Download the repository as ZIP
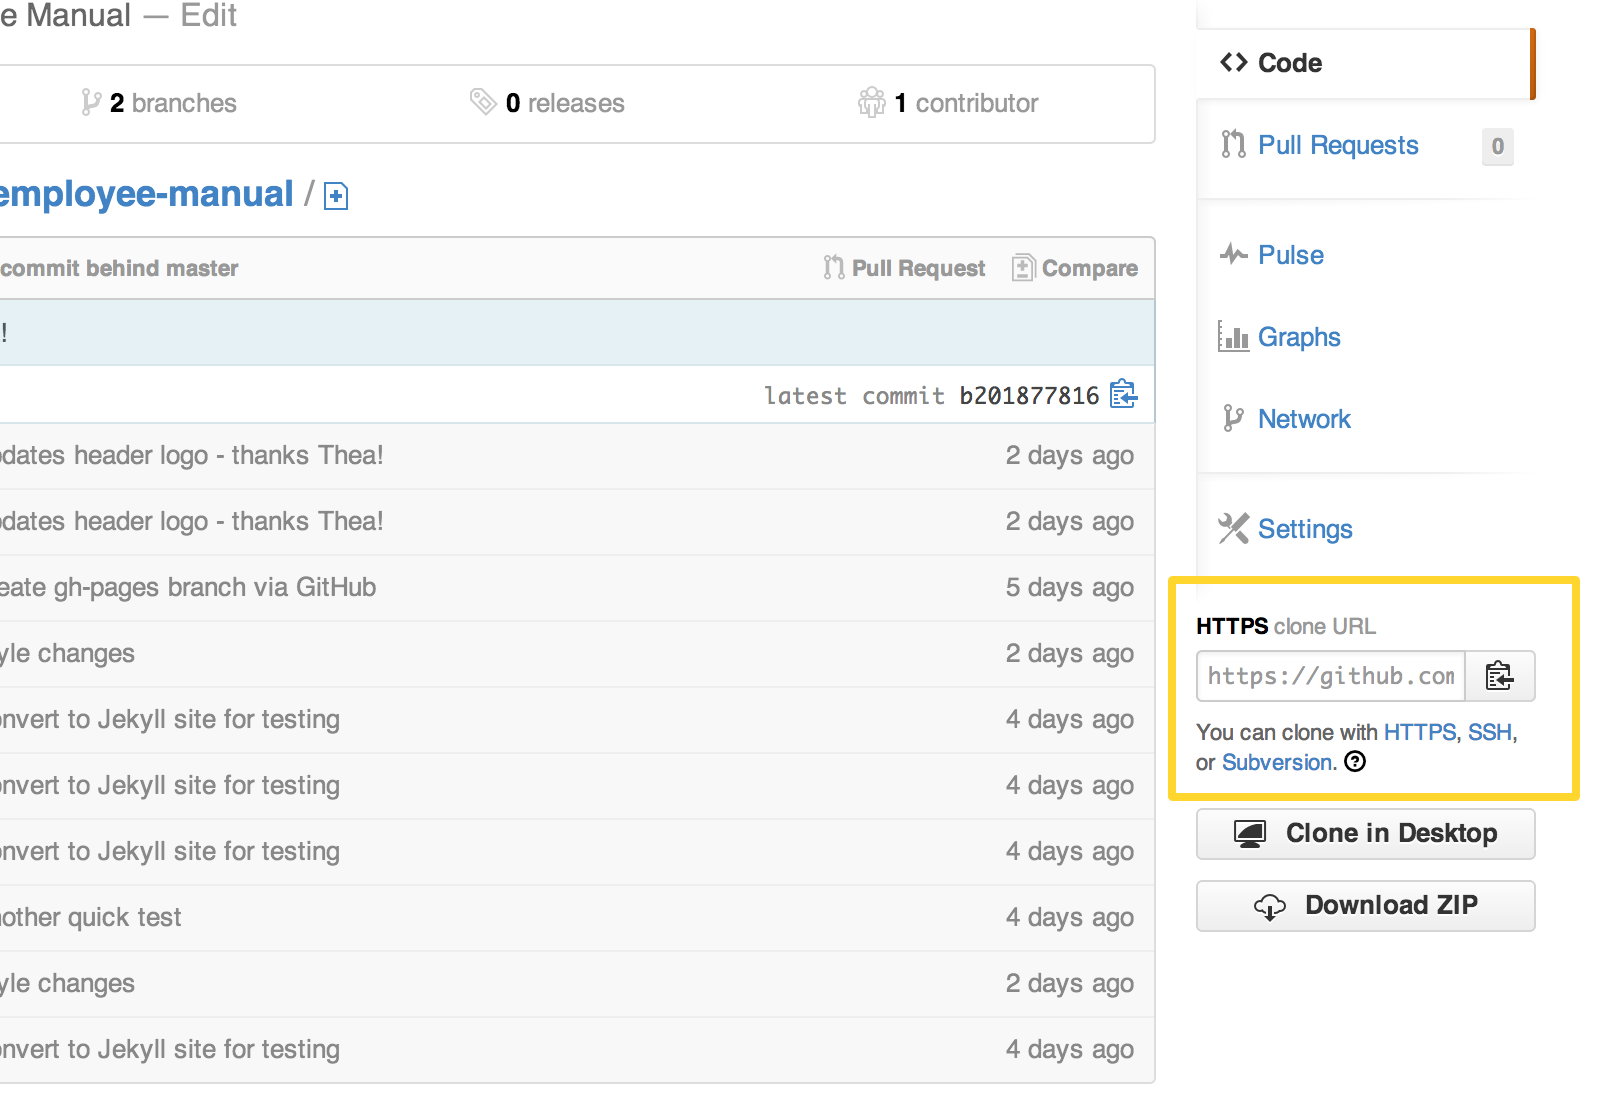The height and width of the screenshot is (1100, 1600). click(1365, 906)
